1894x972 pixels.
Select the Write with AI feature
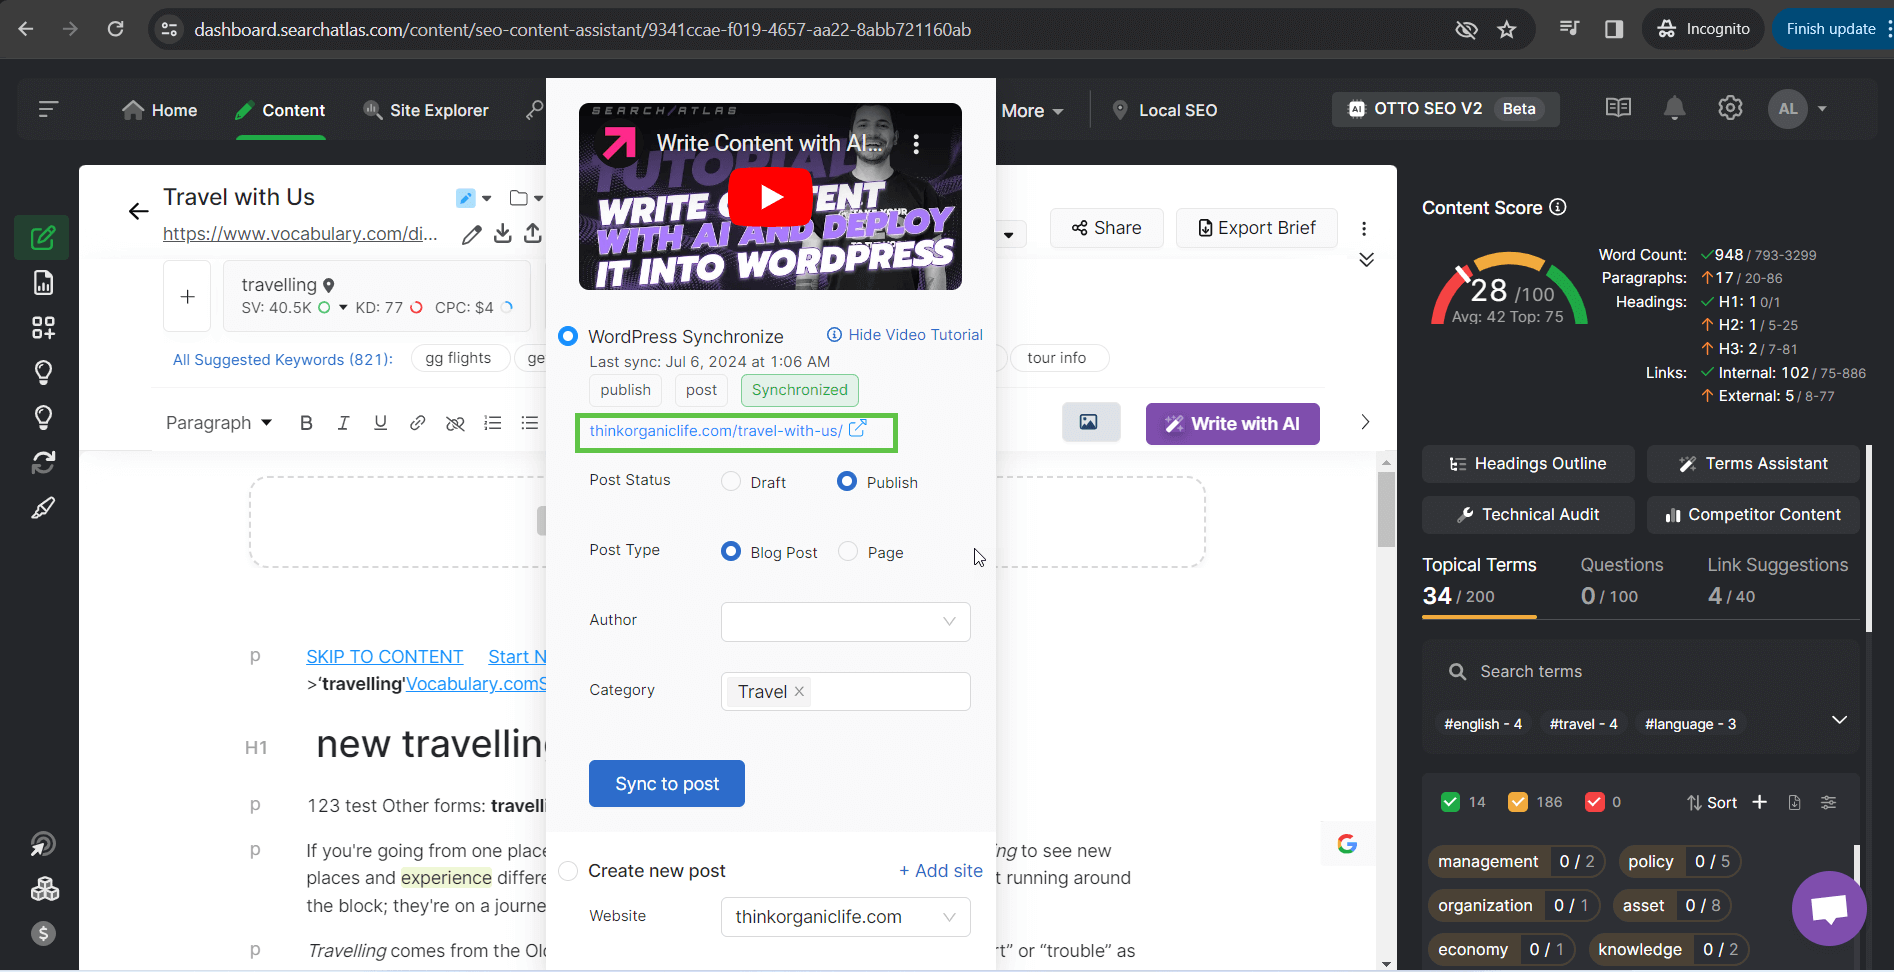[x=1232, y=423]
